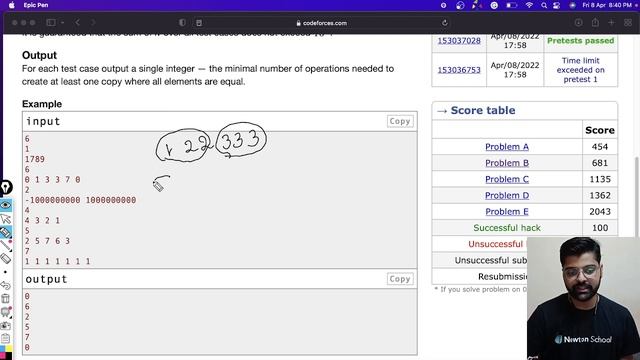Click the page's vertical scrollbar
Viewport: 640px width, 360px height.
637,197
